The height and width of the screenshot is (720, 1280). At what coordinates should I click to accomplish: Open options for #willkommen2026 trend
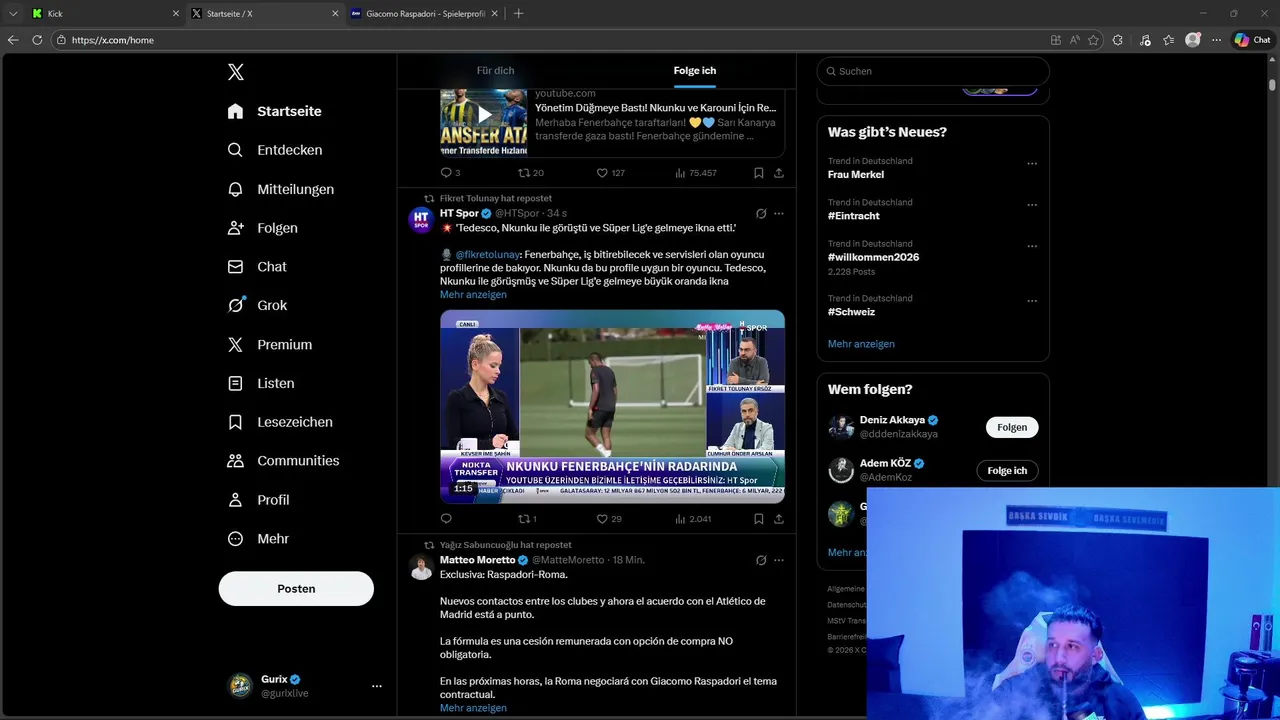[x=1032, y=246]
